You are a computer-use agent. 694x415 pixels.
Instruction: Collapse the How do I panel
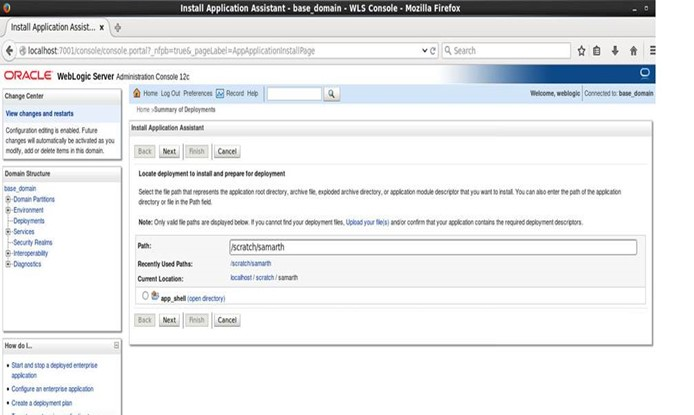pos(116,346)
